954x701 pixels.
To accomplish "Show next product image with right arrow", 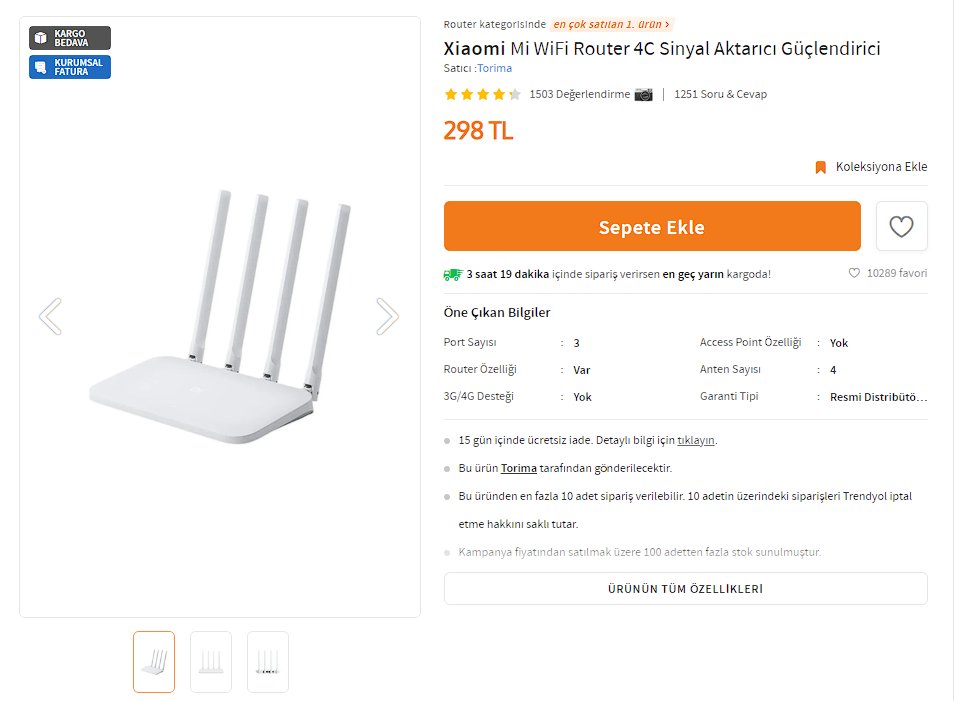I will tap(387, 316).
